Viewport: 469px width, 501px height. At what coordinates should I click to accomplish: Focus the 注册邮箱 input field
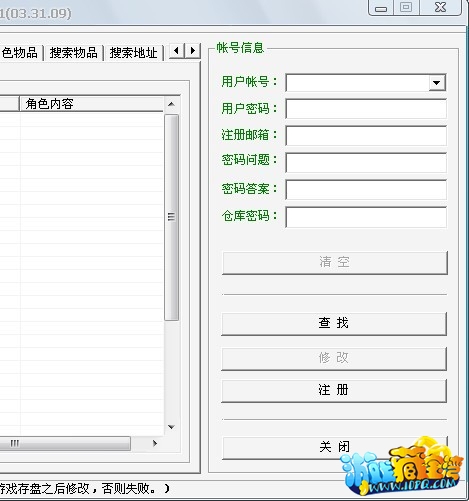(x=366, y=136)
